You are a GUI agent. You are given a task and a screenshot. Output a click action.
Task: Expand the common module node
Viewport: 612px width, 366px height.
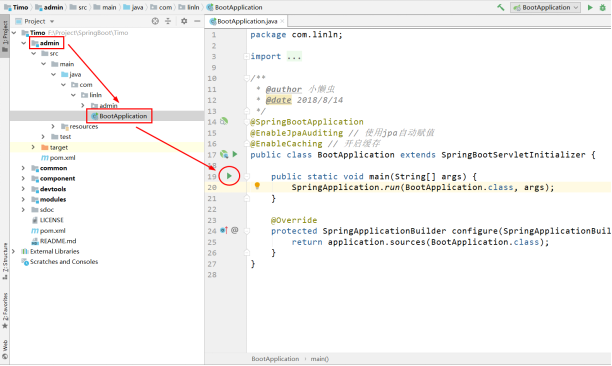23,168
